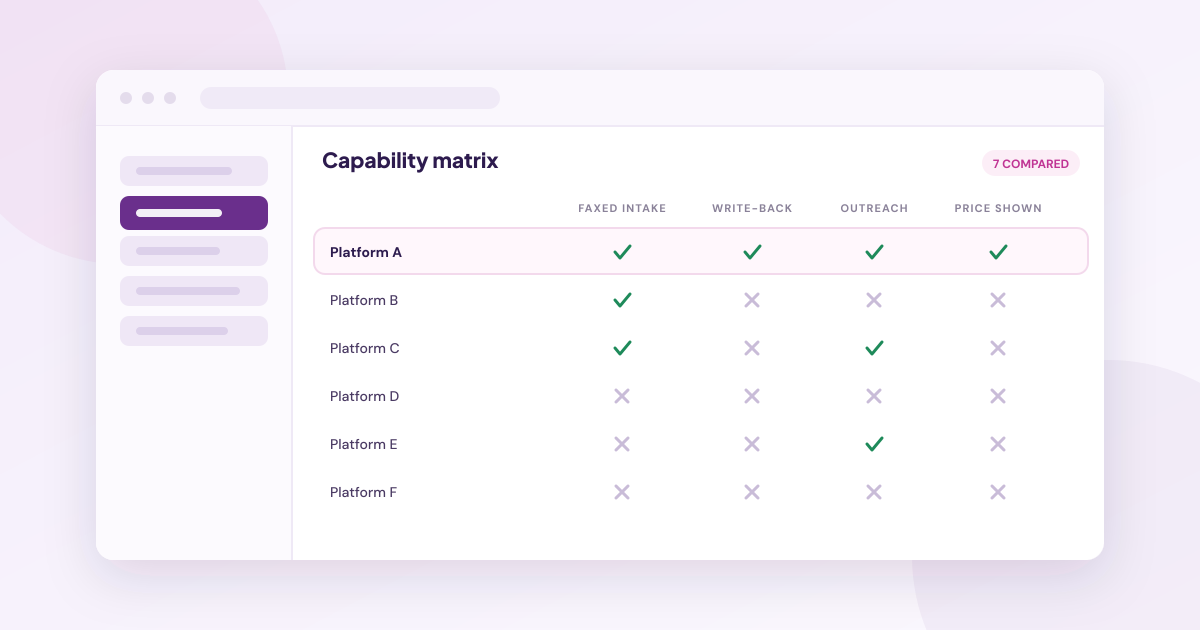
Task: Click Platform A Outreach checkmark
Action: 874,252
